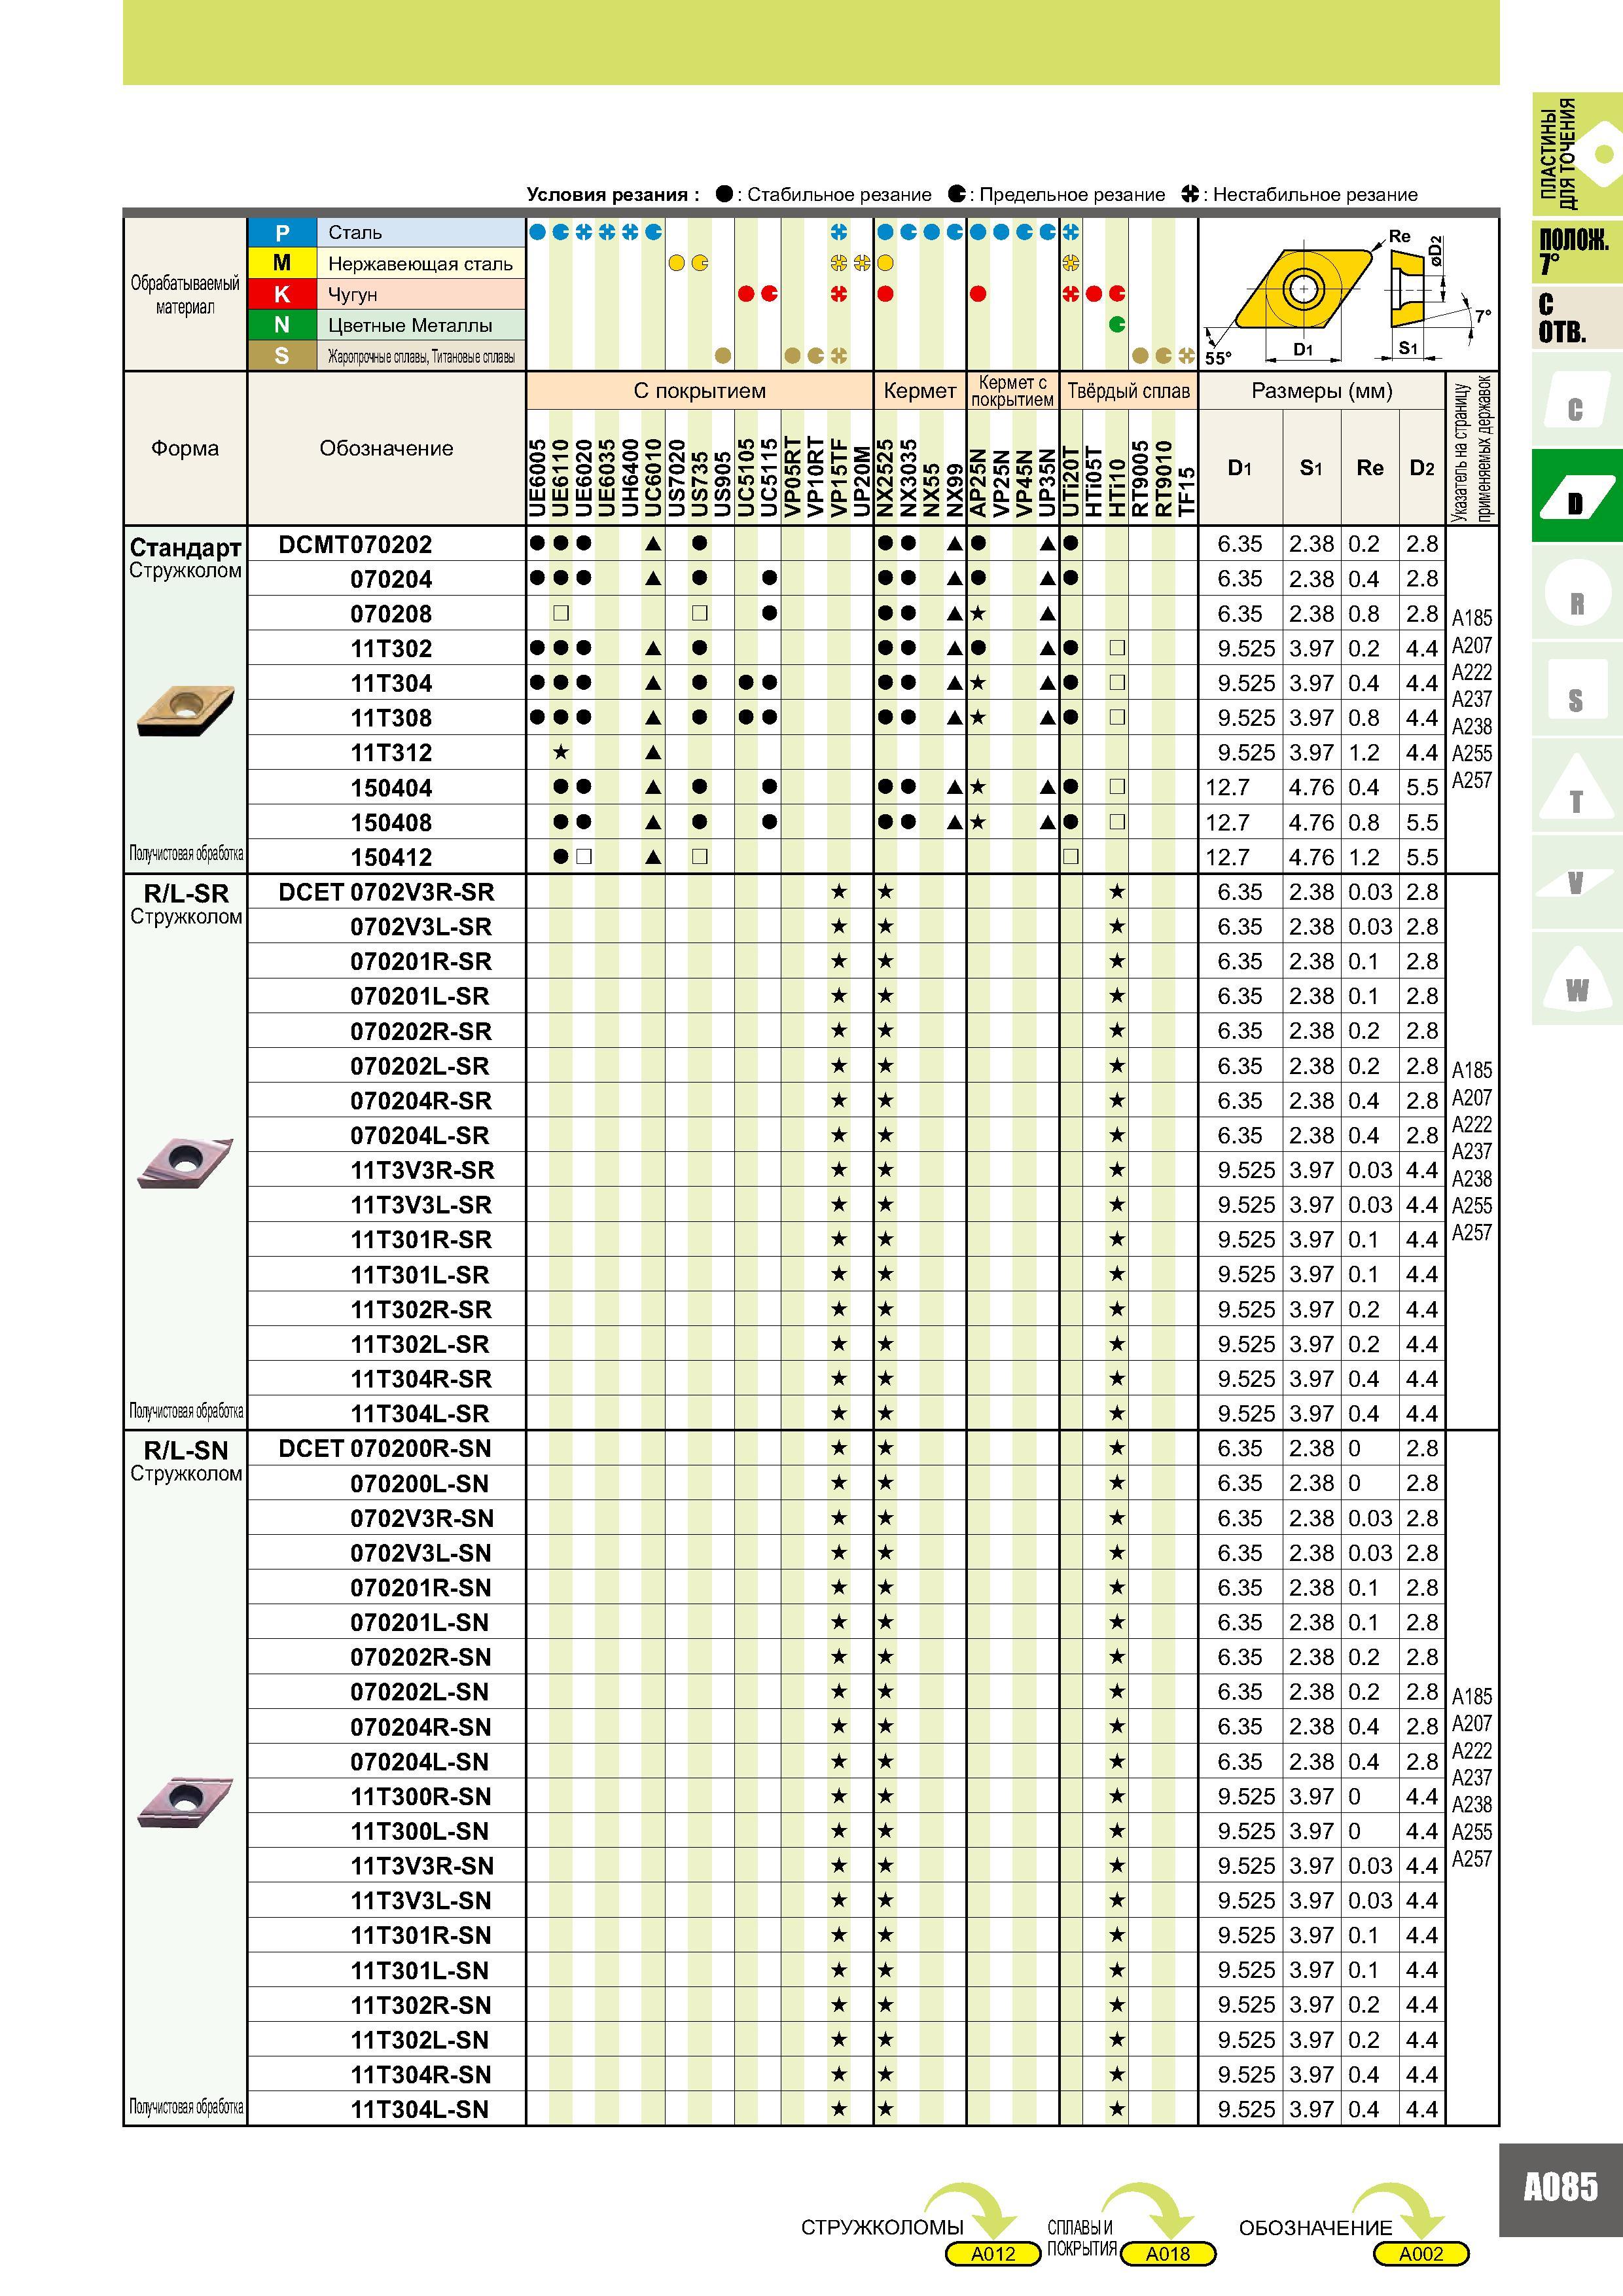Click the 11T3V3L-SN designation
The height and width of the screenshot is (2296, 1623).
(421, 1901)
